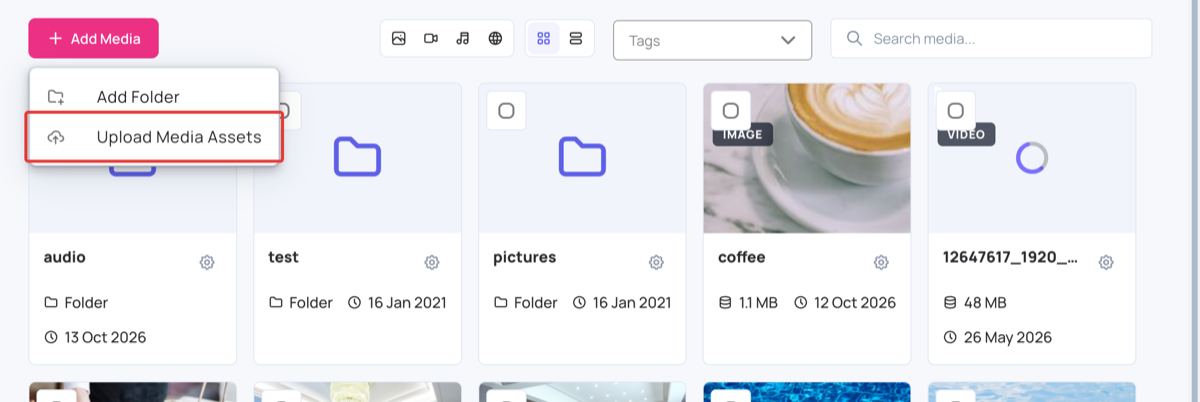Click the audio folder name
This screenshot has width=1200, height=402.
[65, 257]
